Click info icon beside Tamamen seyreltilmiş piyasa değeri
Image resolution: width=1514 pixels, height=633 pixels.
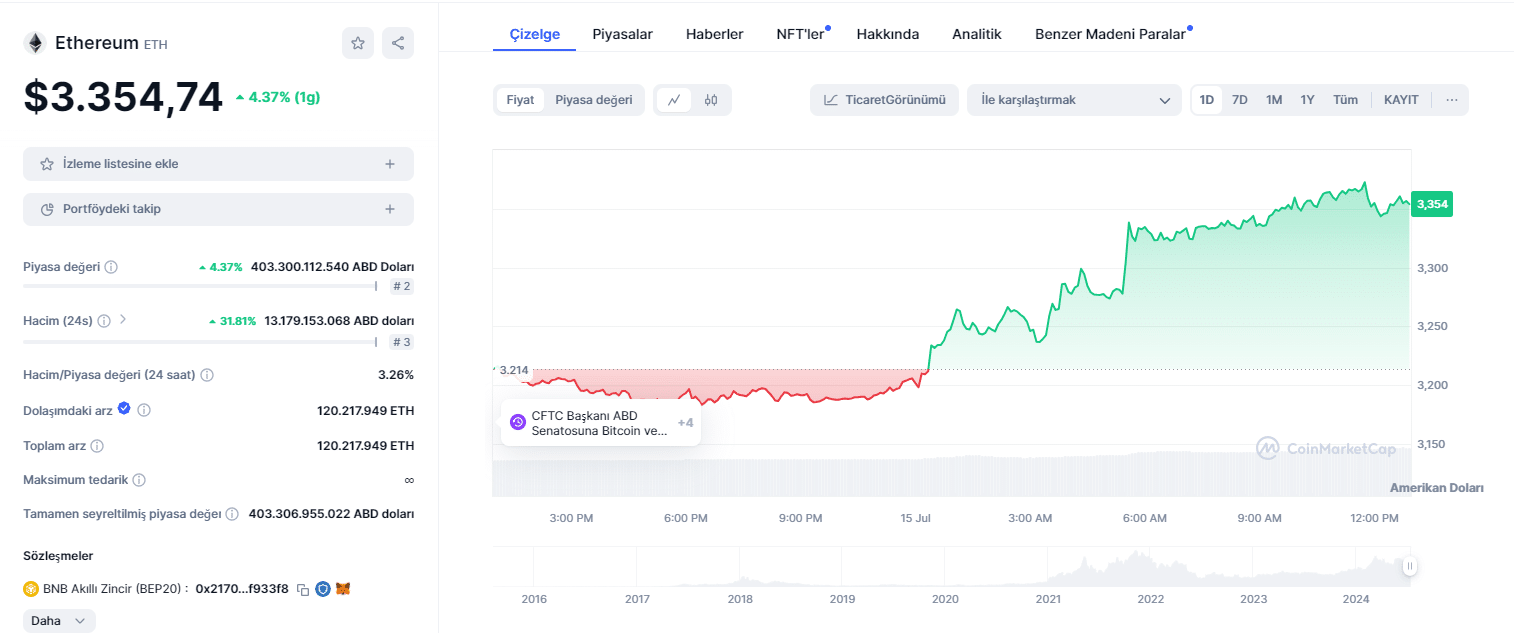[232, 514]
